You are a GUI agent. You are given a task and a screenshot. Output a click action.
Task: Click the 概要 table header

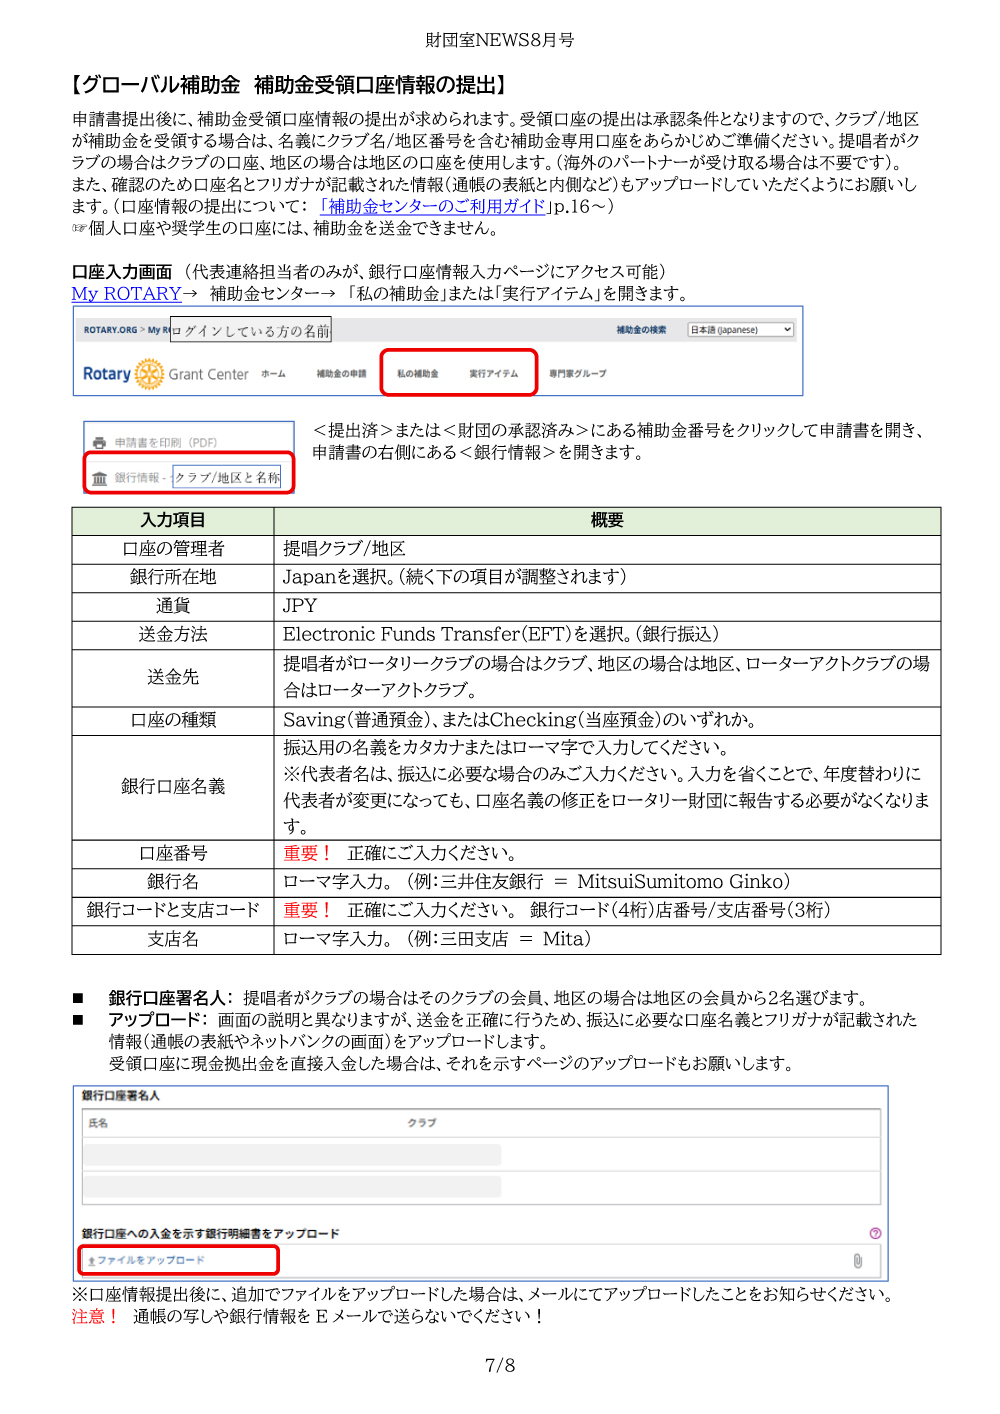[x=607, y=521]
